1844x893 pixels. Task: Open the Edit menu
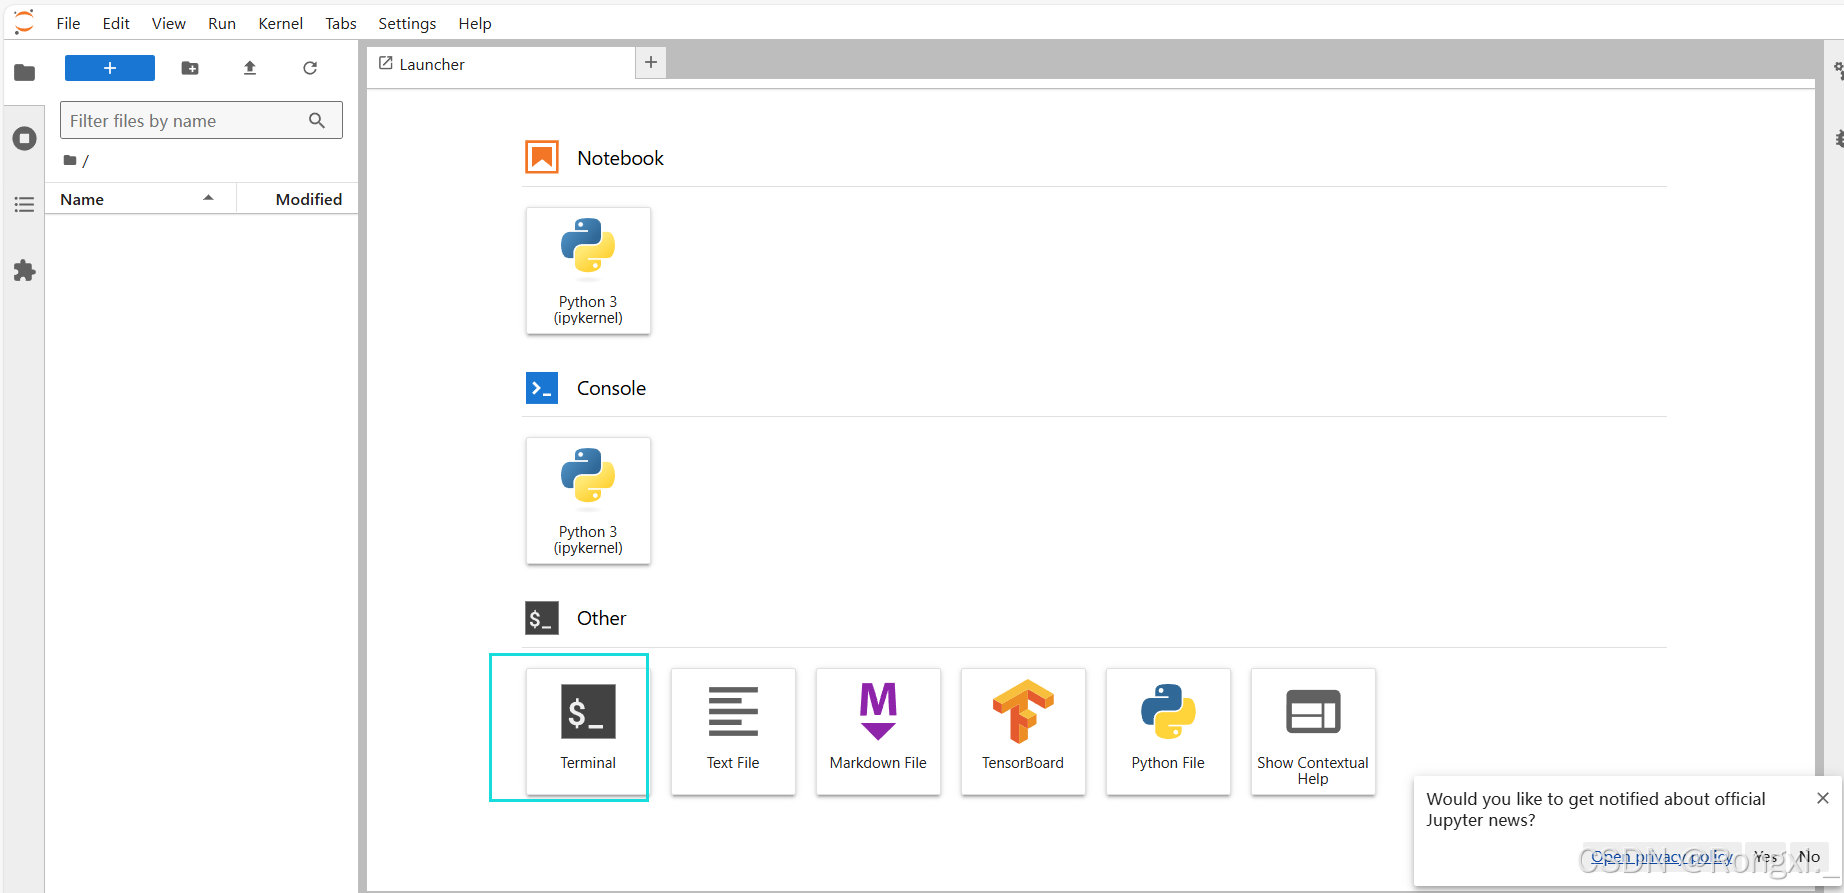pos(116,23)
